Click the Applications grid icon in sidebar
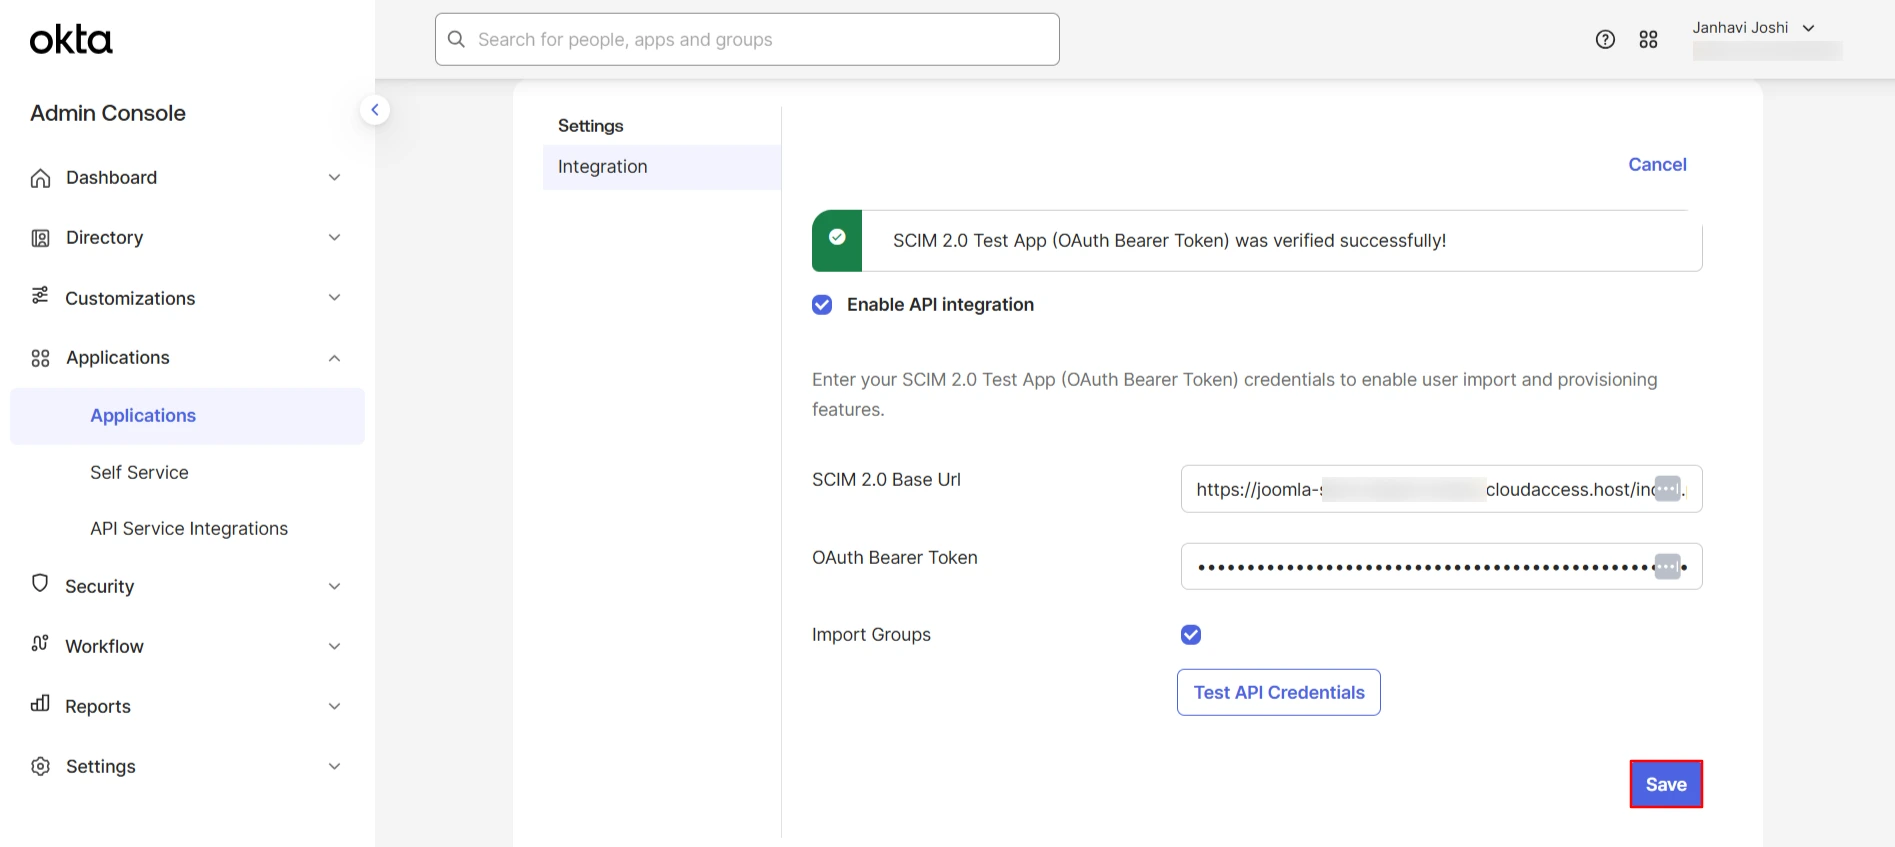This screenshot has height=847, width=1895. point(40,358)
